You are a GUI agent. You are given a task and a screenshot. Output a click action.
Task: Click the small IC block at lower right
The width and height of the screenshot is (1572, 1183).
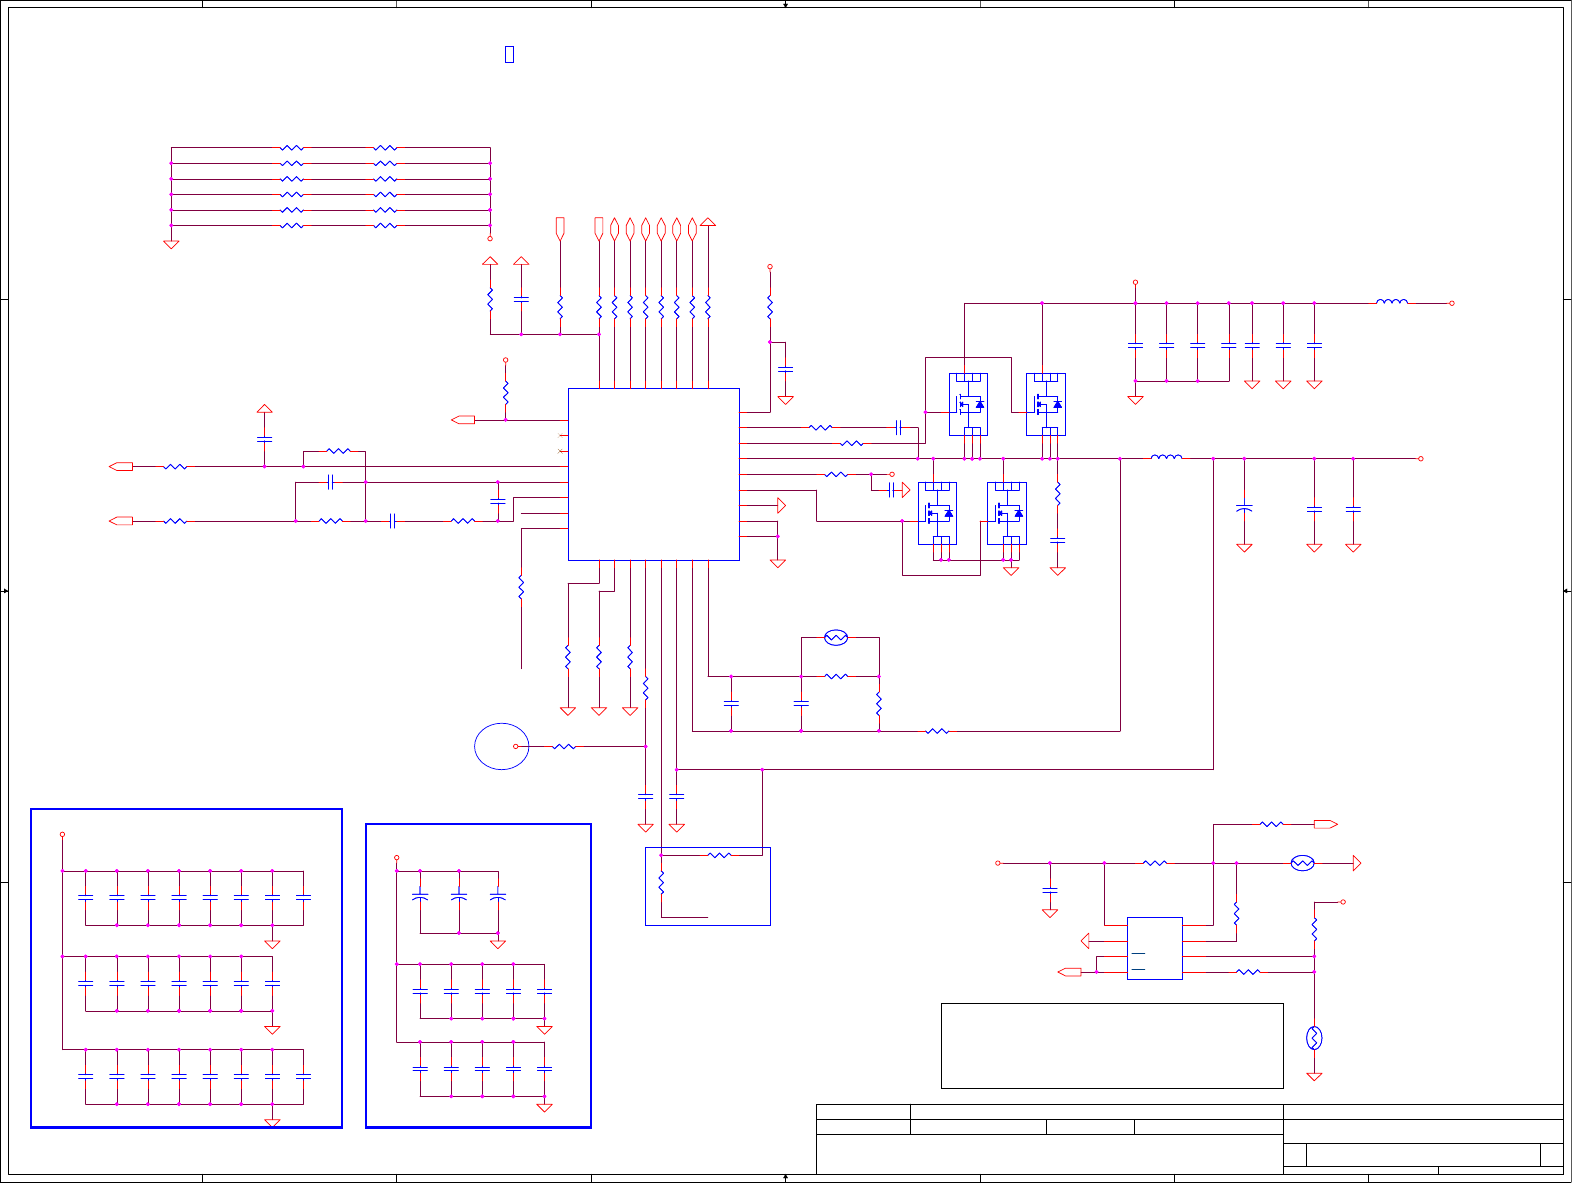1155,948
